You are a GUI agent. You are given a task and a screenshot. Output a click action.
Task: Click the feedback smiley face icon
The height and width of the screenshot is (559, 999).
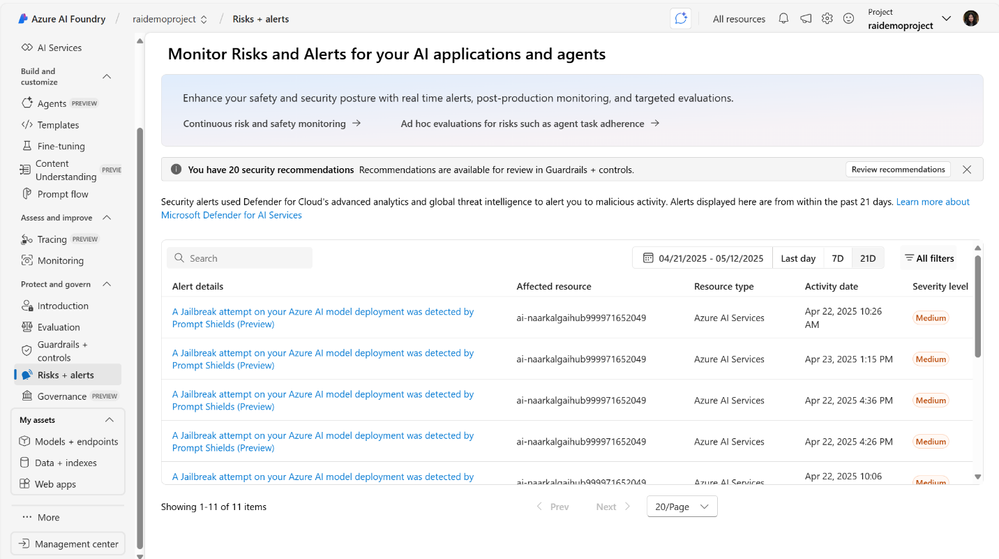pos(849,19)
